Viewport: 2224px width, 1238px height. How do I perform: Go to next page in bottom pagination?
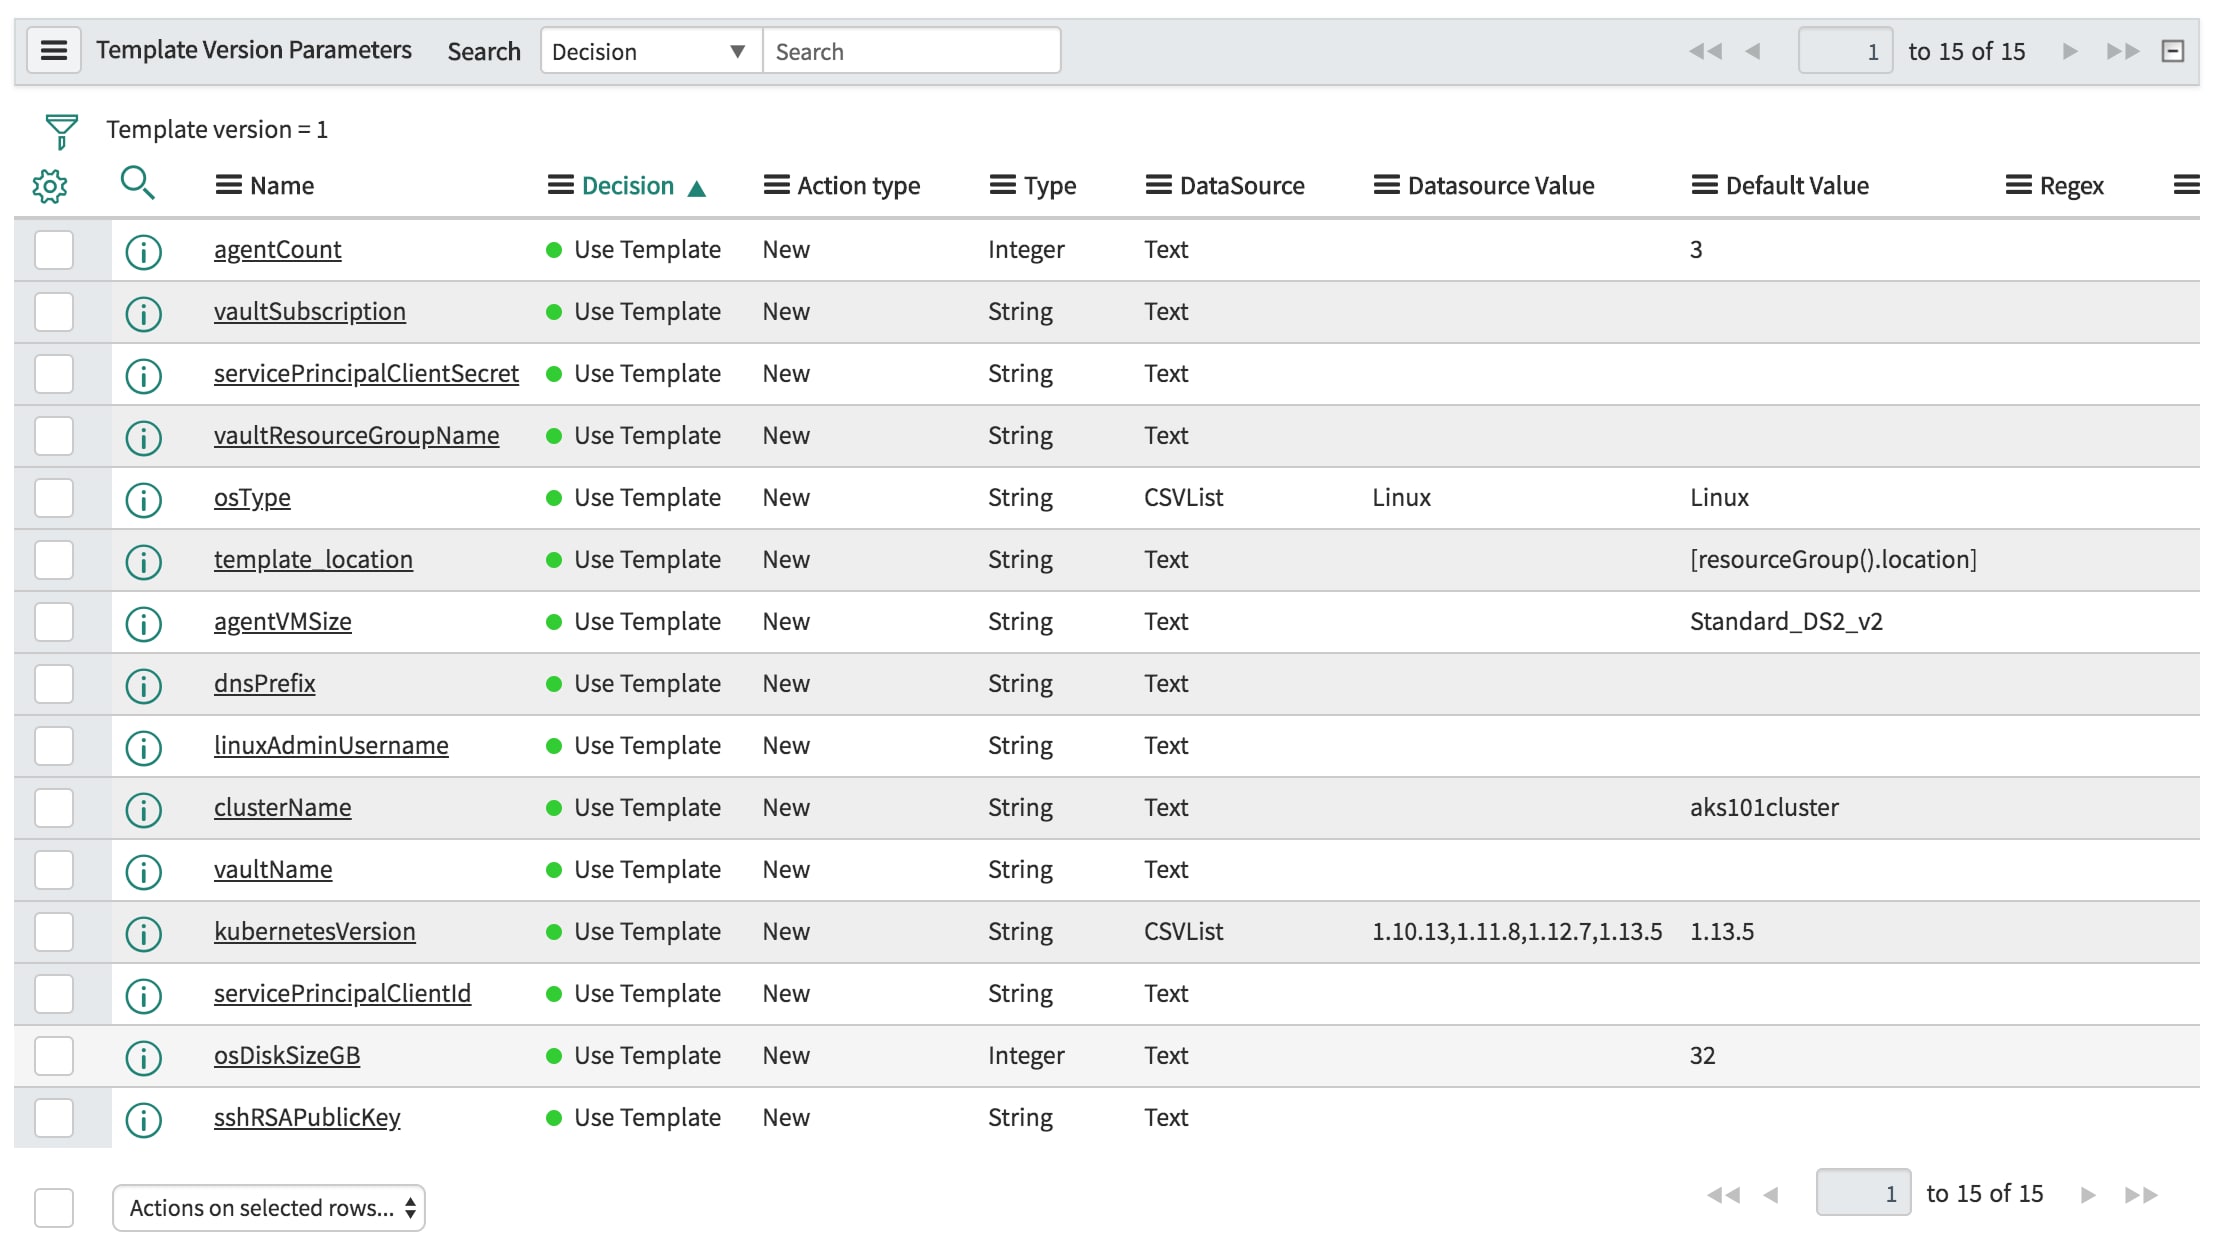click(2088, 1194)
